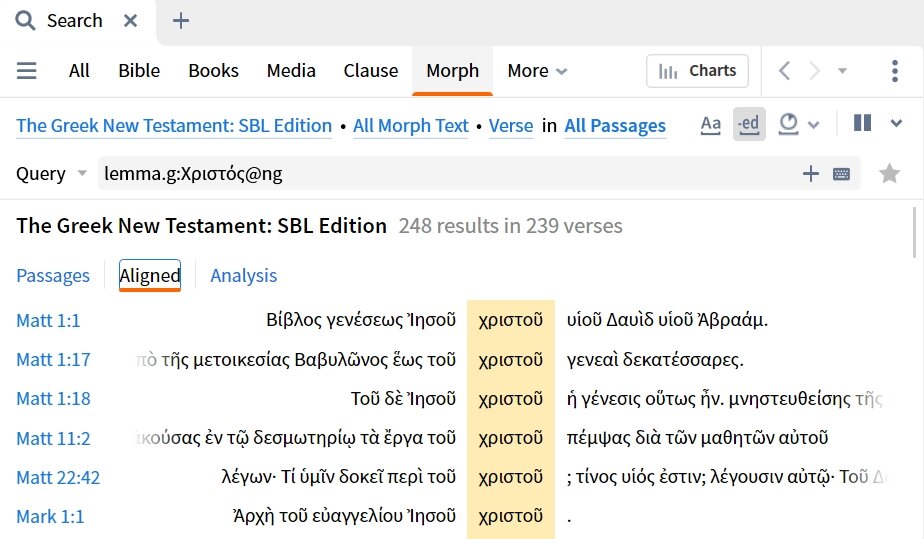Click the text 'Βίβλος γενέσεως Ἰησοῦ'
Viewport: 924px width, 539px height.
[x=361, y=320]
